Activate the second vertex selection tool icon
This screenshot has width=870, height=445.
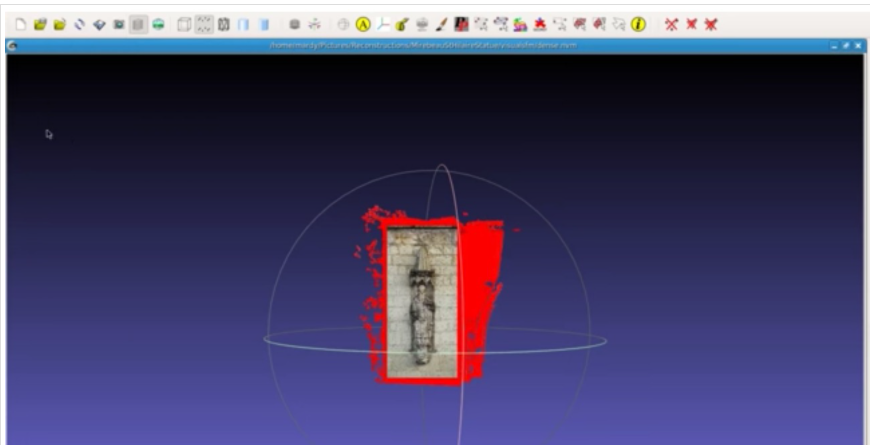pyautogui.click(x=501, y=24)
